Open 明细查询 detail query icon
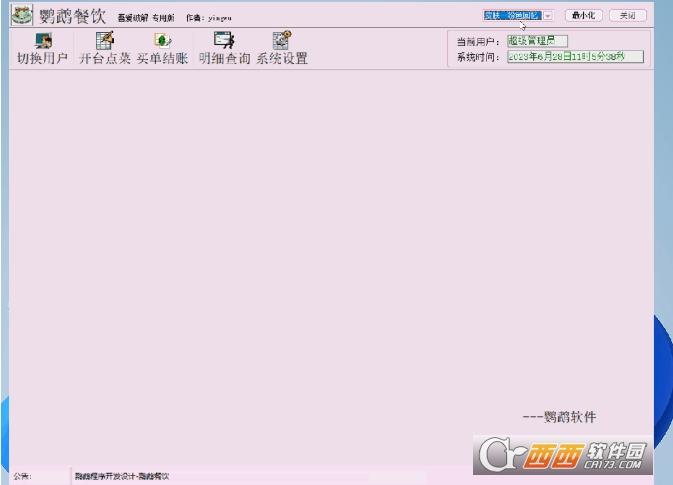673x485 pixels. [x=224, y=40]
